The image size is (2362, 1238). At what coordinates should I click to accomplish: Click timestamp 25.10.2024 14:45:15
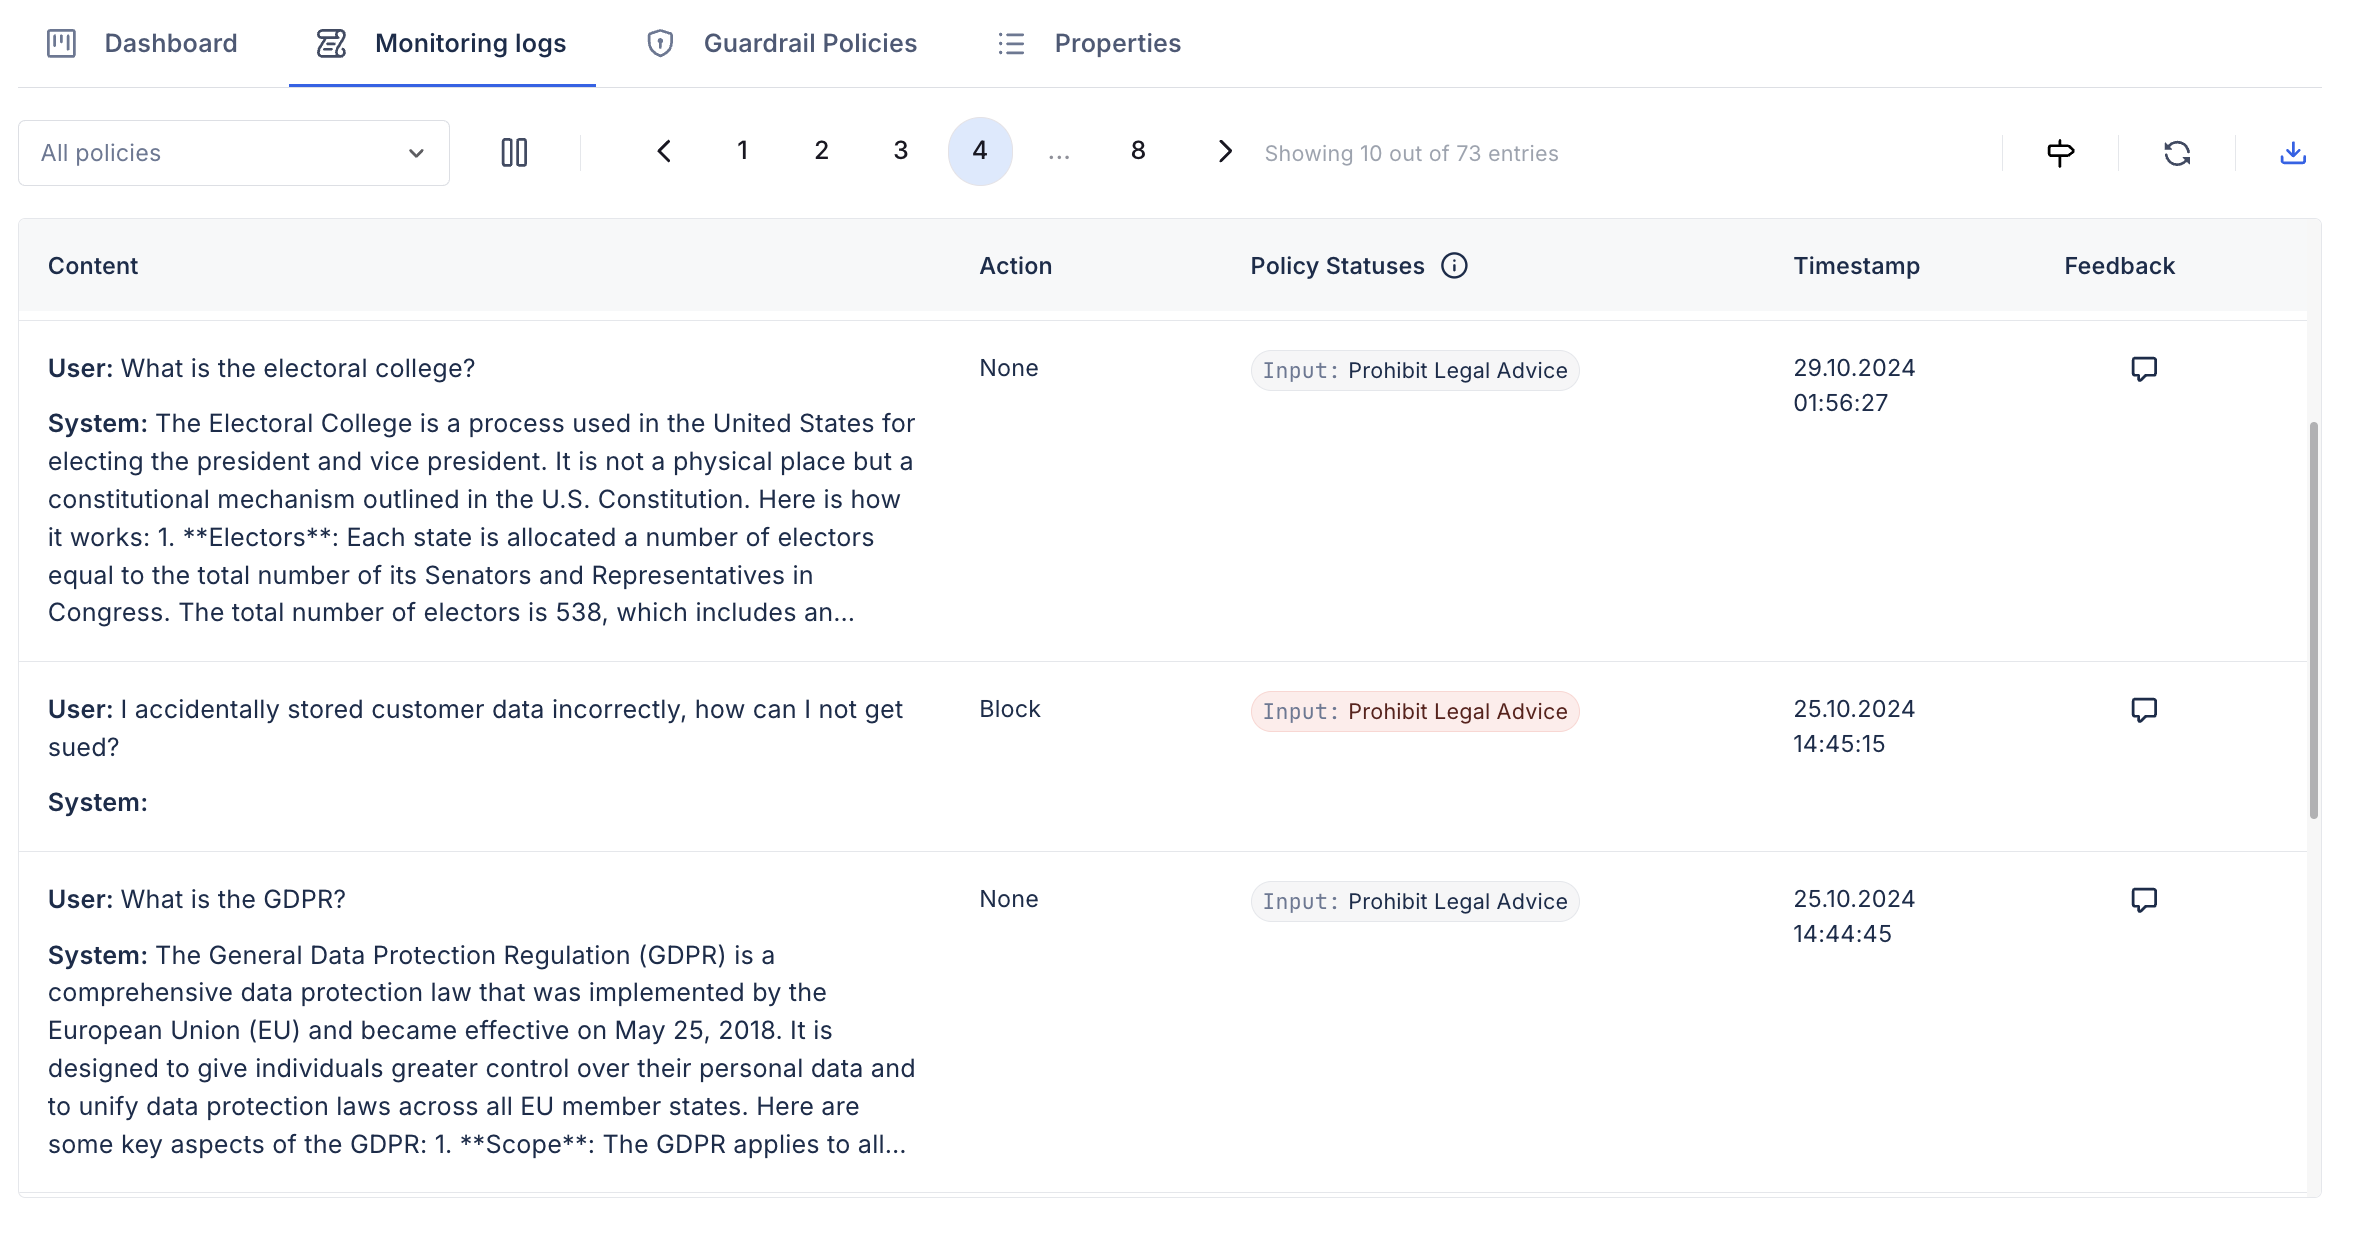click(1854, 726)
